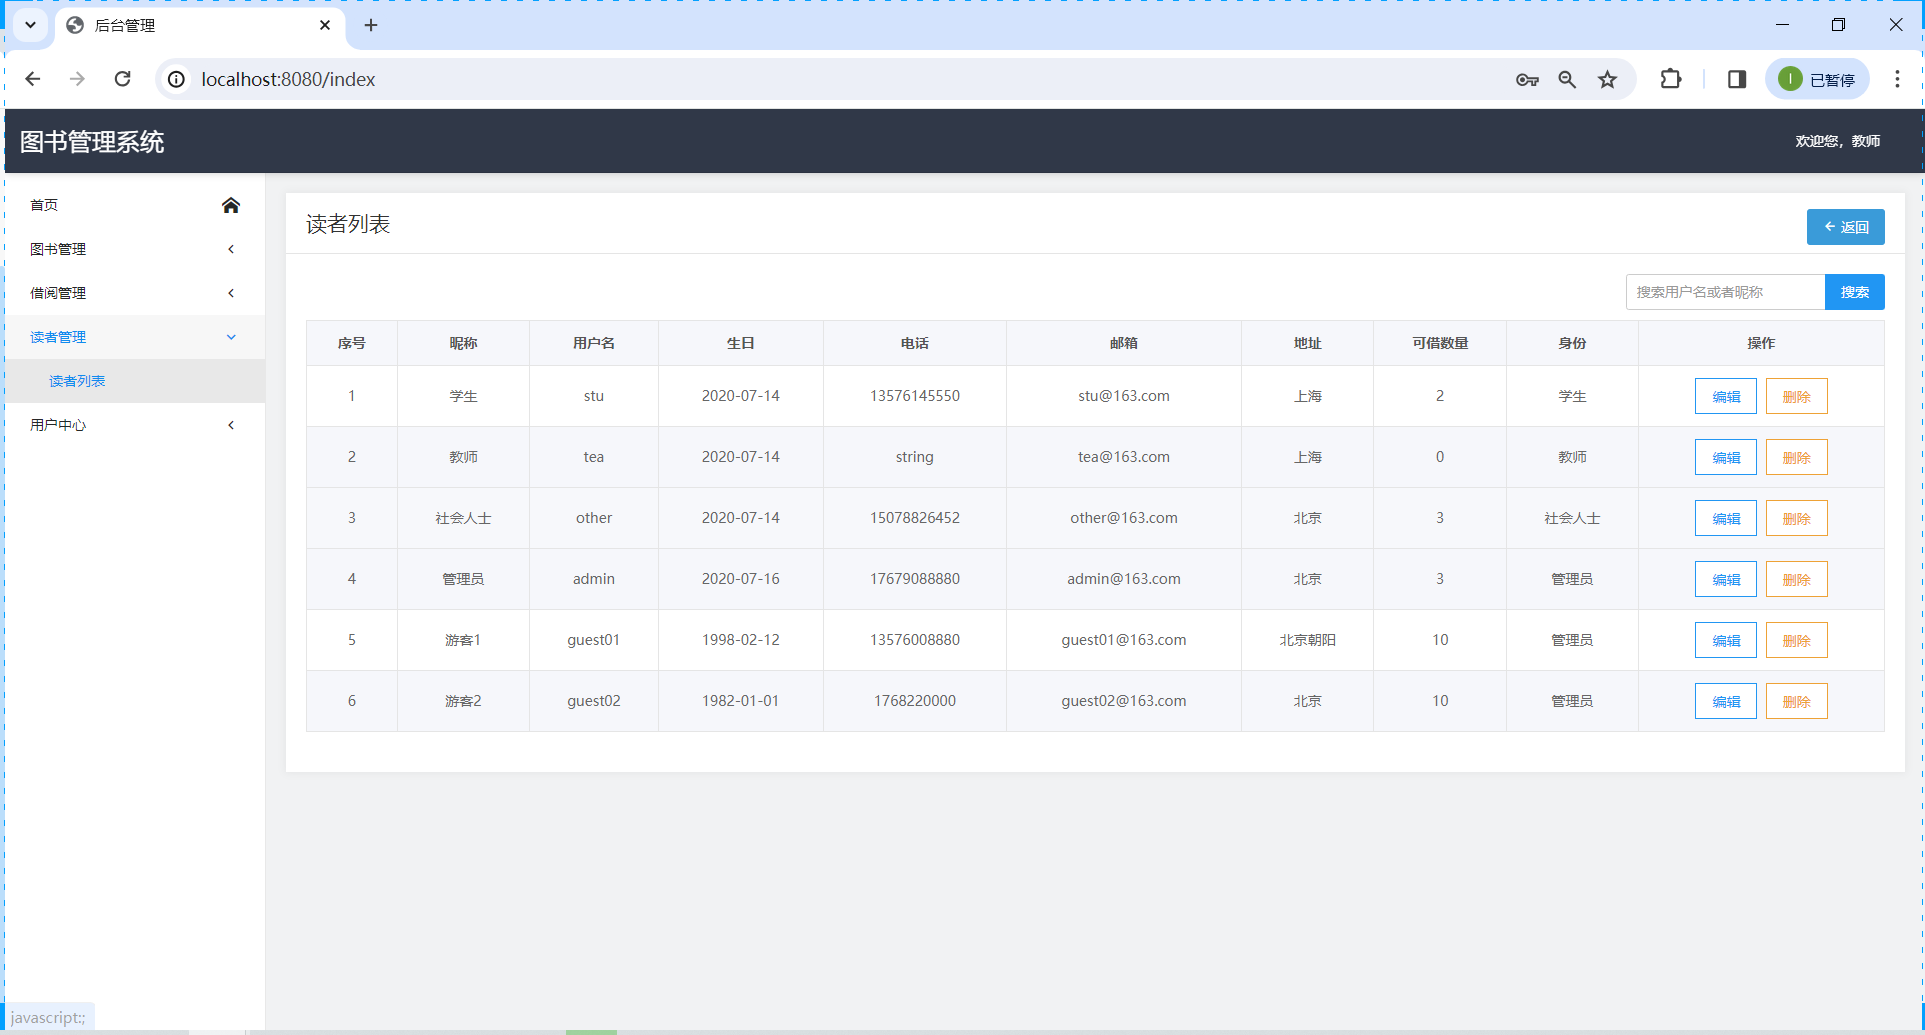Viewport: 1925px width, 1035px height.
Task: Click the 搜索 search button
Action: click(x=1855, y=291)
